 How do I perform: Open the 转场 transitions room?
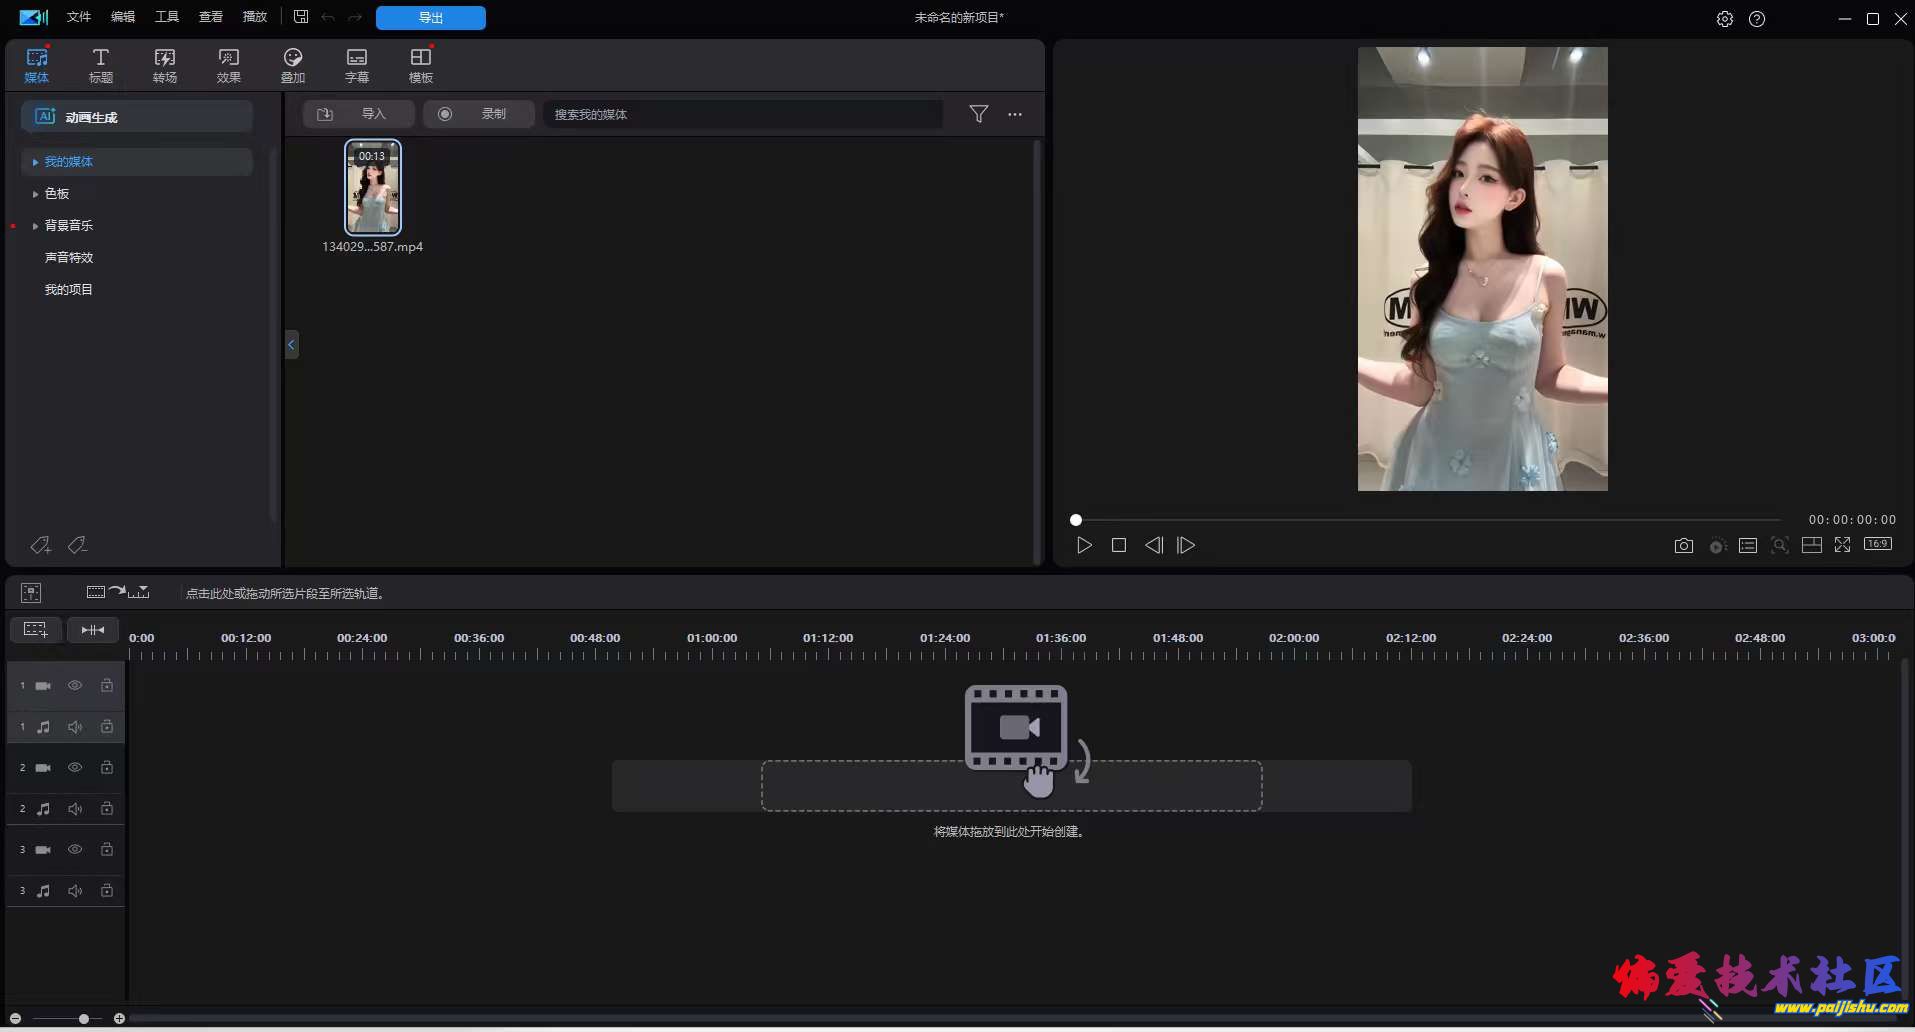165,65
